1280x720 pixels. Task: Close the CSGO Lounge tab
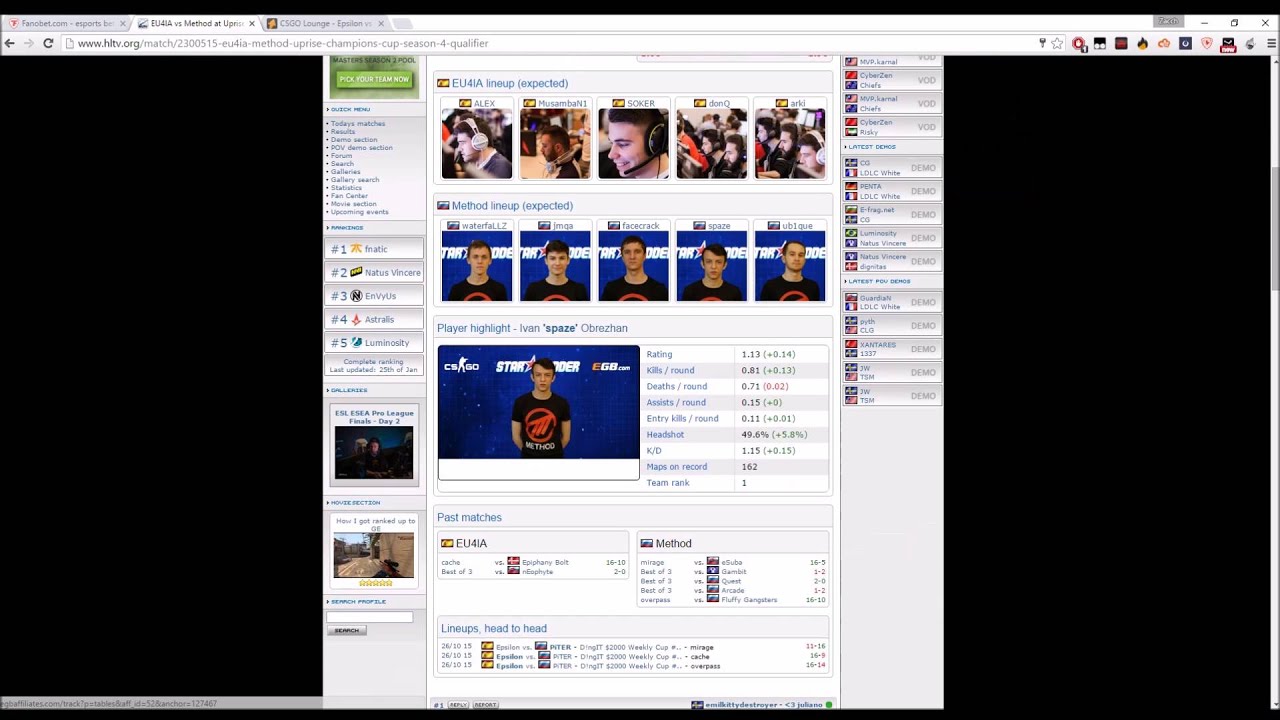pyautogui.click(x=381, y=23)
